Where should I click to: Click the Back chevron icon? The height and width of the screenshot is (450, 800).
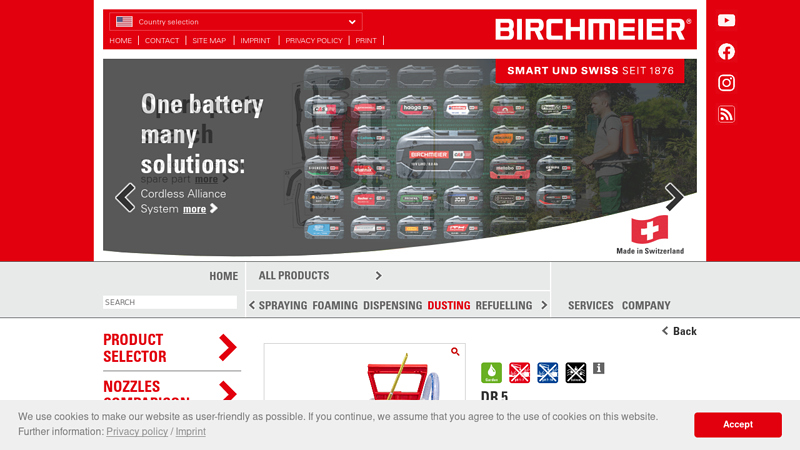(665, 331)
